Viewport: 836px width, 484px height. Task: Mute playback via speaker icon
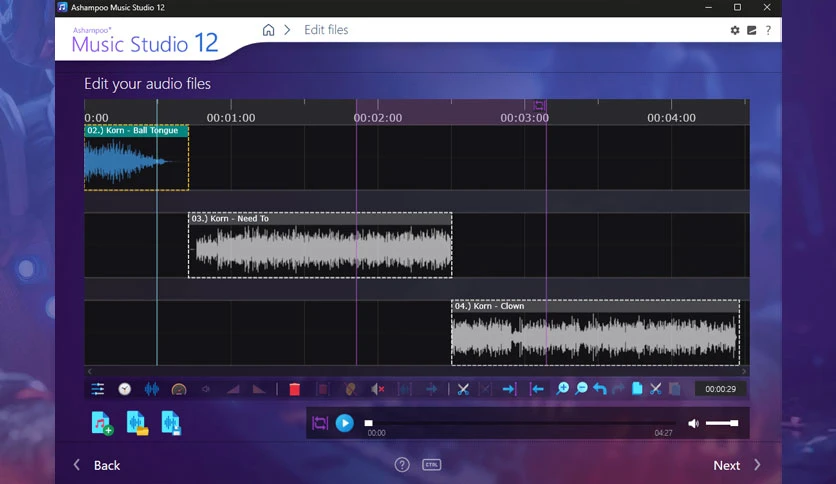point(693,423)
